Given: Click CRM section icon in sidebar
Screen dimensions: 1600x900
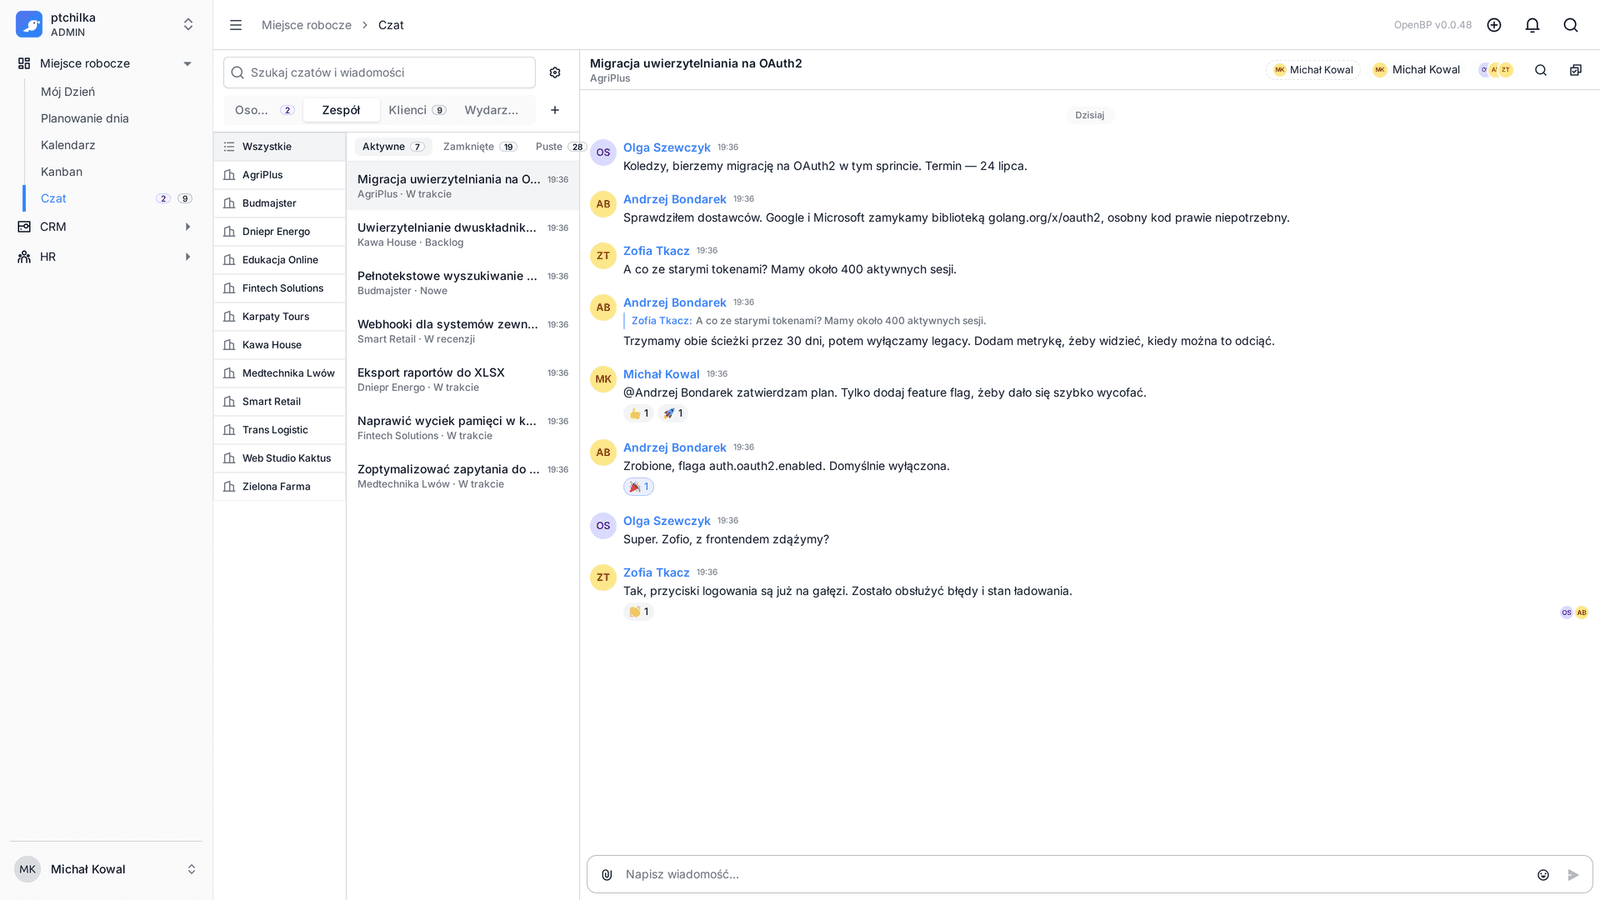Looking at the screenshot, I should pos(24,227).
